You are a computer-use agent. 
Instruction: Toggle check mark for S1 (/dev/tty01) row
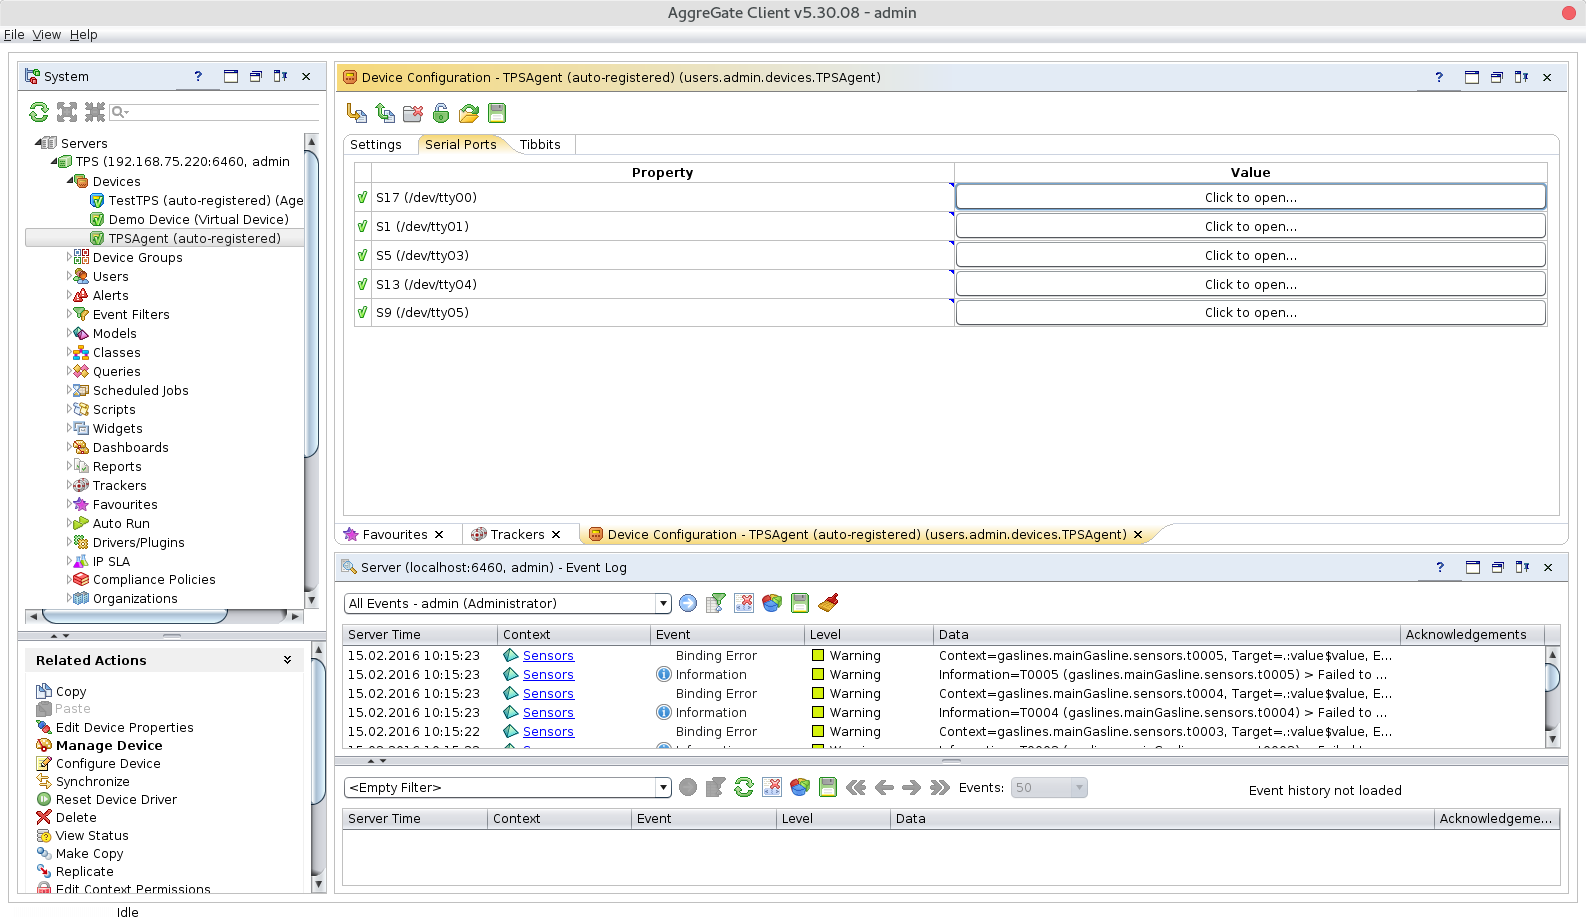[362, 226]
